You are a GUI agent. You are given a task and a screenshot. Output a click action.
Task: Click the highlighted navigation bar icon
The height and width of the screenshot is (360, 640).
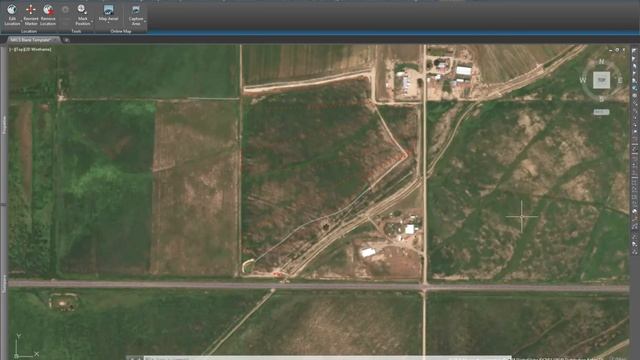[634, 88]
